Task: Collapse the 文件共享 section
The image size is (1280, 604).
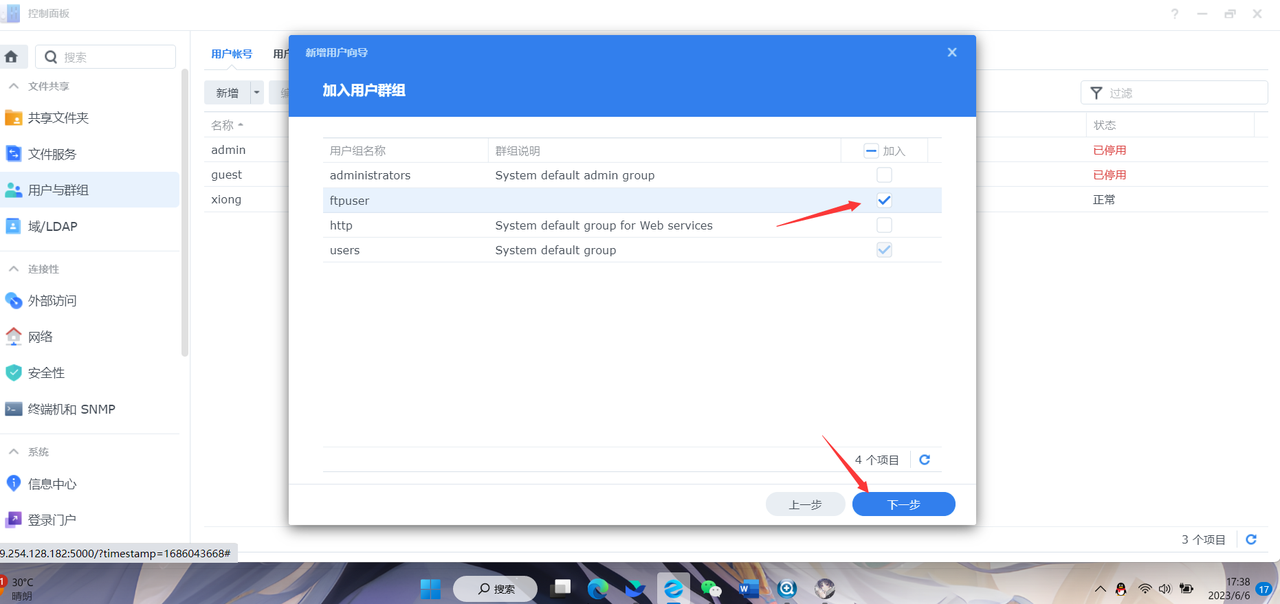Action: click(x=14, y=87)
